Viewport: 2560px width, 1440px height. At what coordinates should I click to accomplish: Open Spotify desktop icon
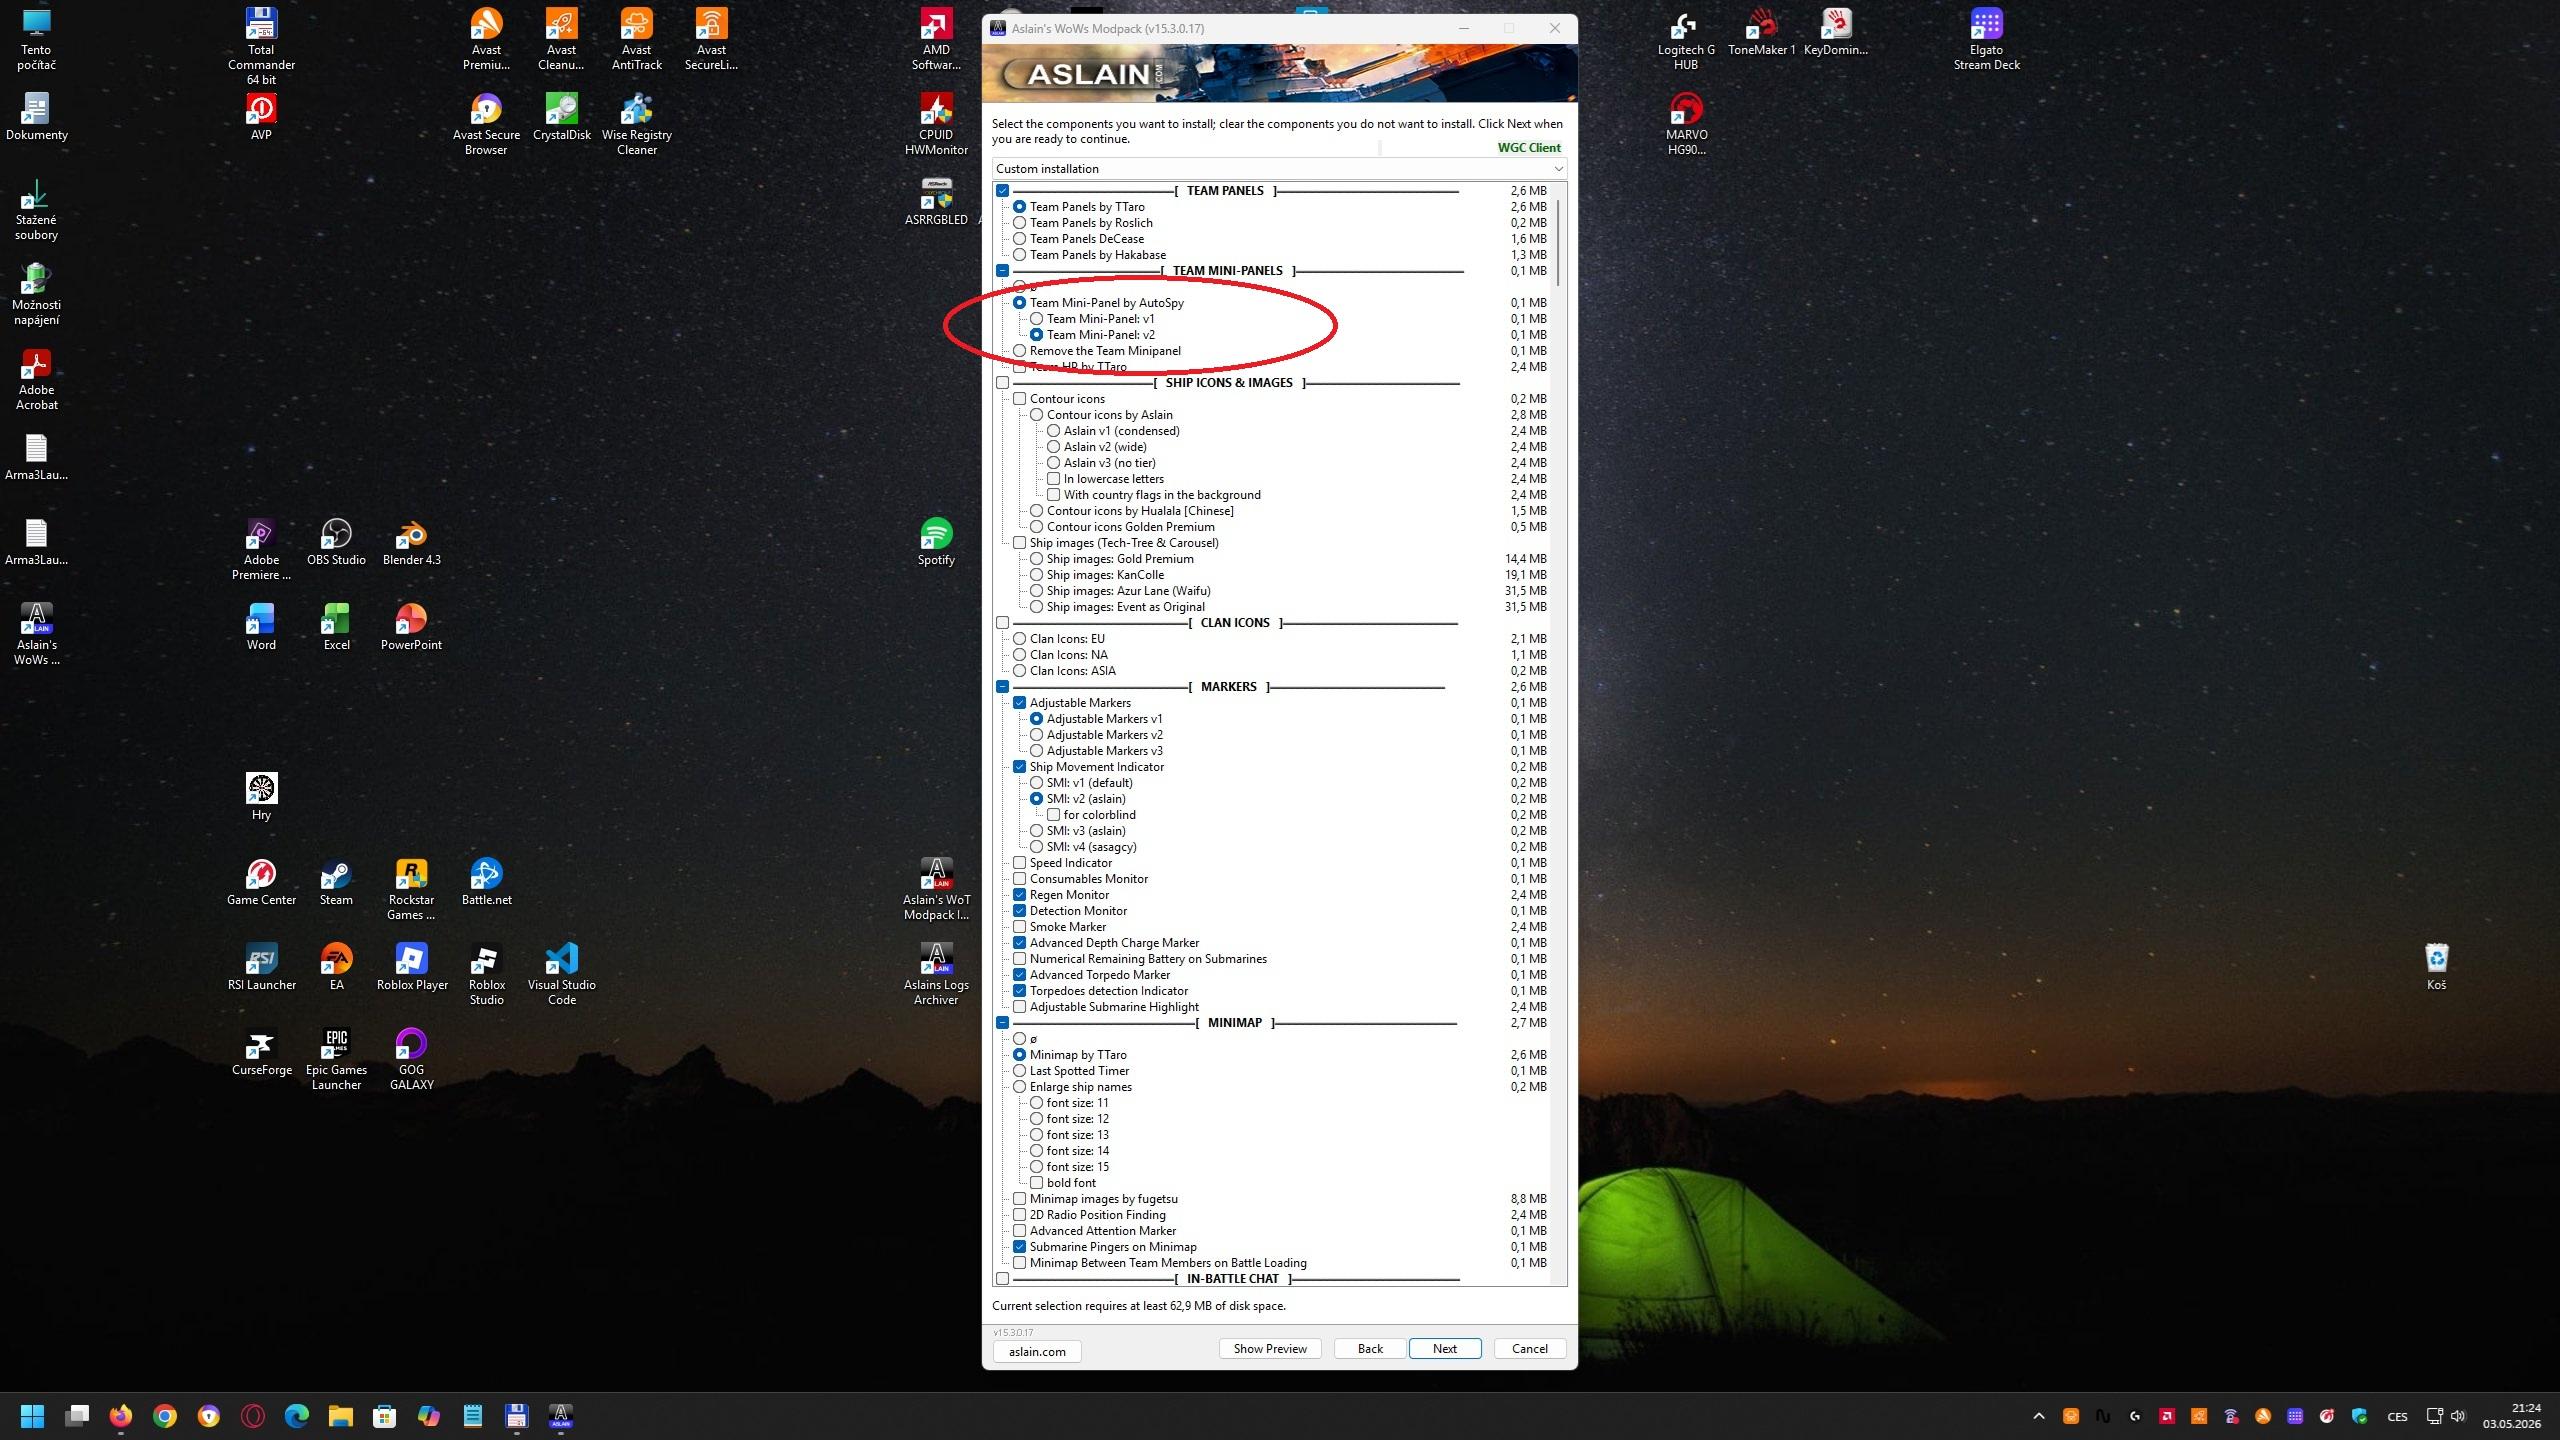point(936,542)
